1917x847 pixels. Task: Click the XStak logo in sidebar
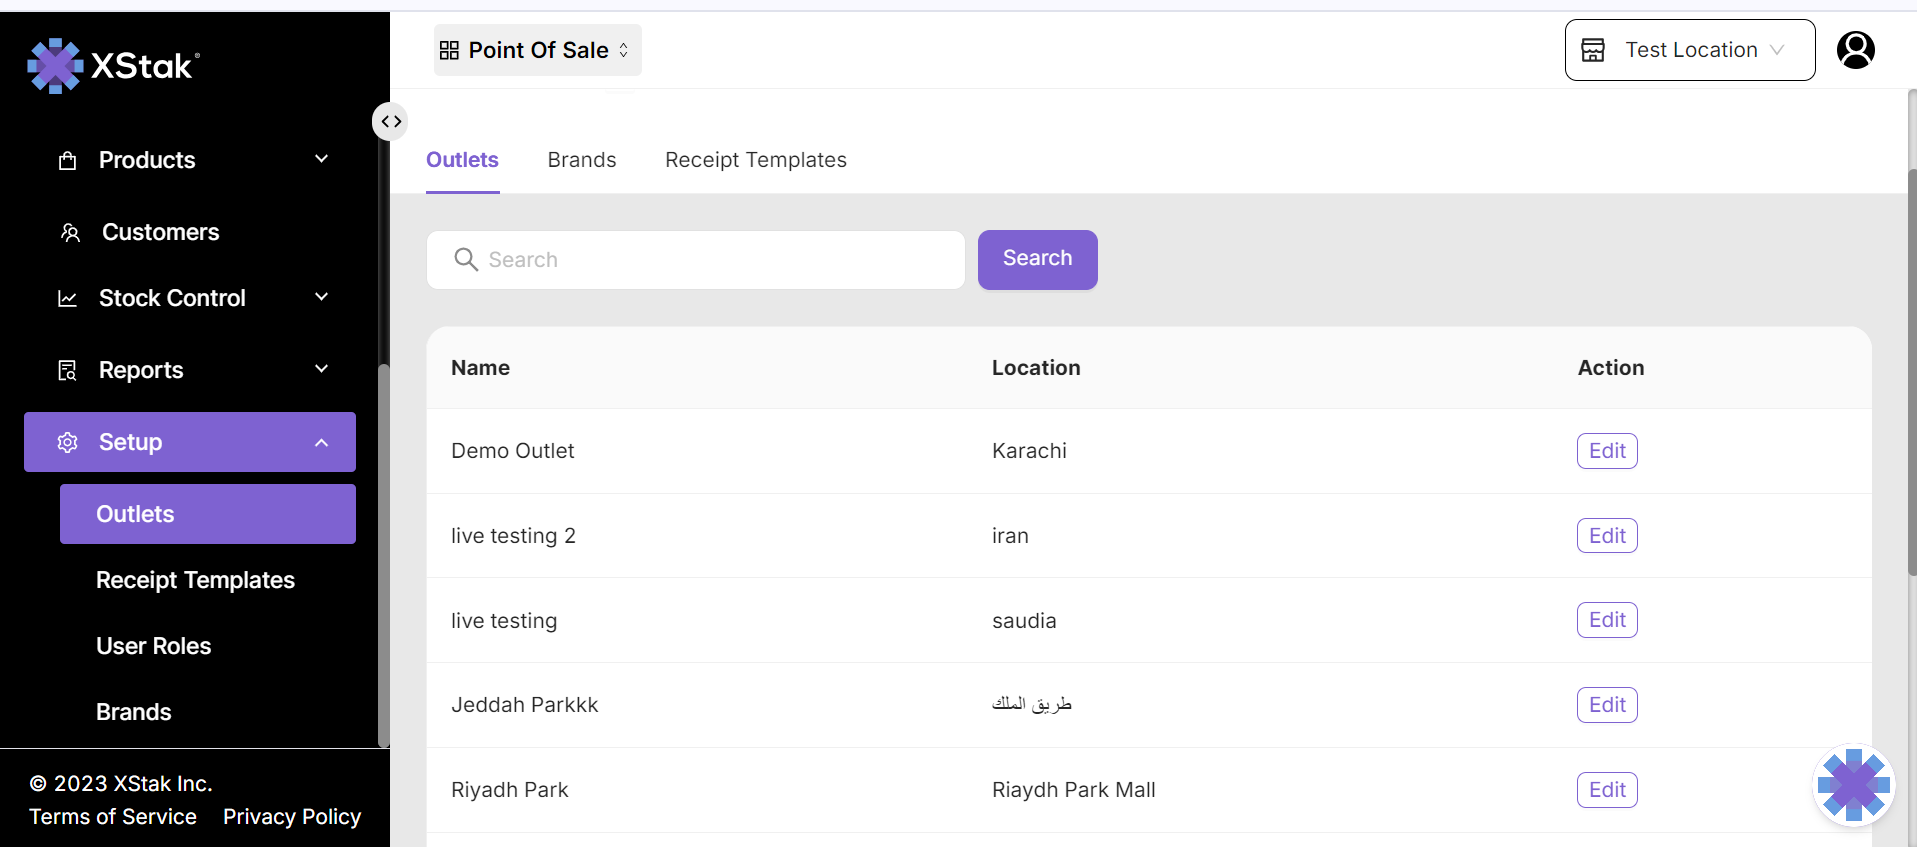(x=113, y=66)
